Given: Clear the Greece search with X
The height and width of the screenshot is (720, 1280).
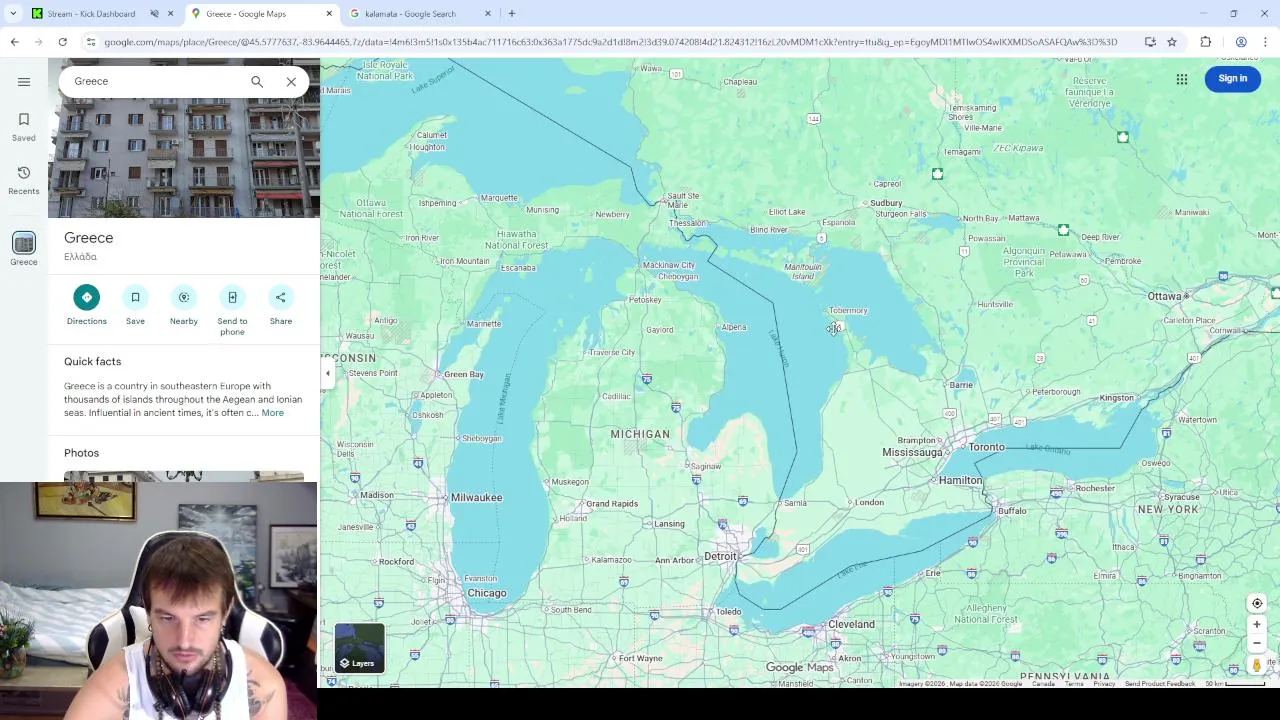Looking at the screenshot, I should [x=291, y=82].
